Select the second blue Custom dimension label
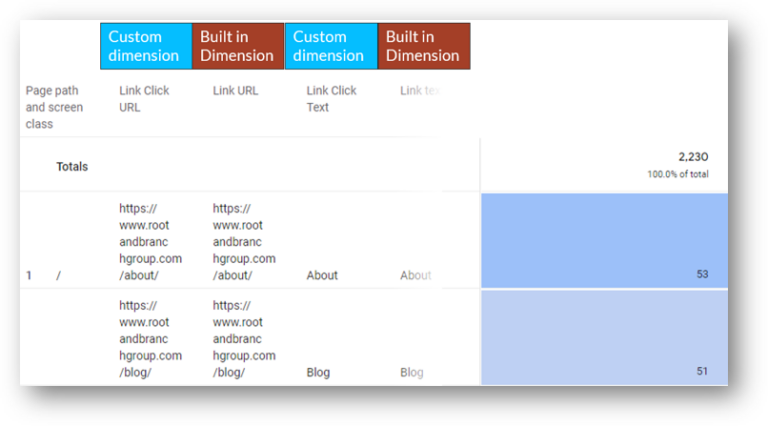This screenshot has height=426, width=768. (x=331, y=46)
